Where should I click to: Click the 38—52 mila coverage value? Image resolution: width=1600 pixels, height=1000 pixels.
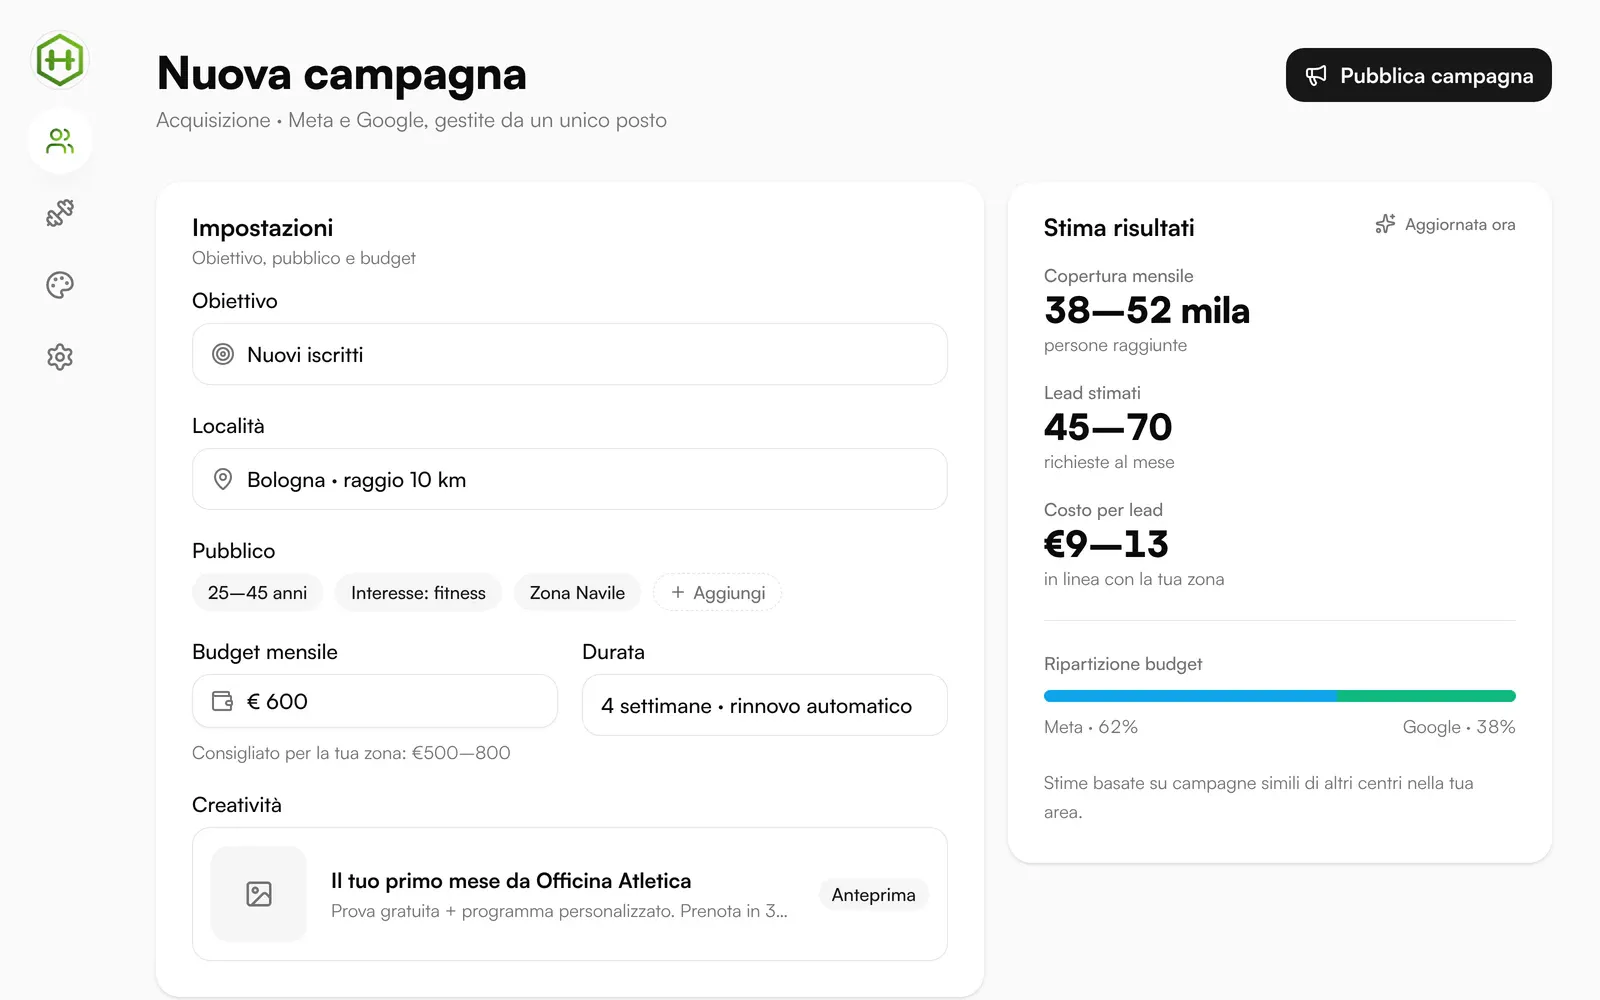(1147, 310)
